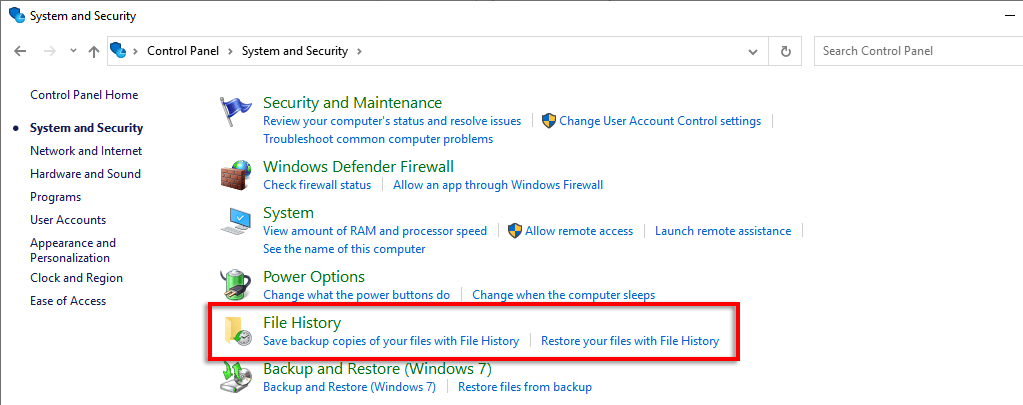Click the File History folder icon
This screenshot has width=1023, height=405.
(236, 332)
